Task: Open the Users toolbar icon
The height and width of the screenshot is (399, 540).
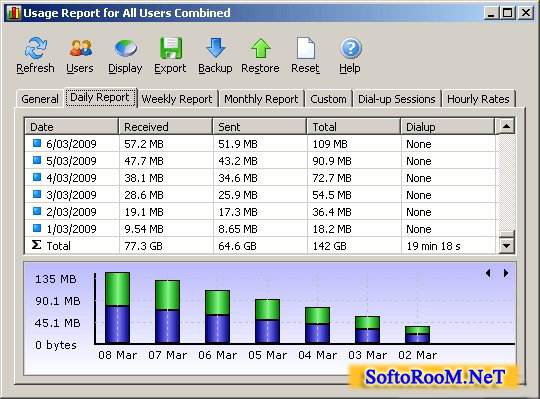Action: pyautogui.click(x=80, y=48)
